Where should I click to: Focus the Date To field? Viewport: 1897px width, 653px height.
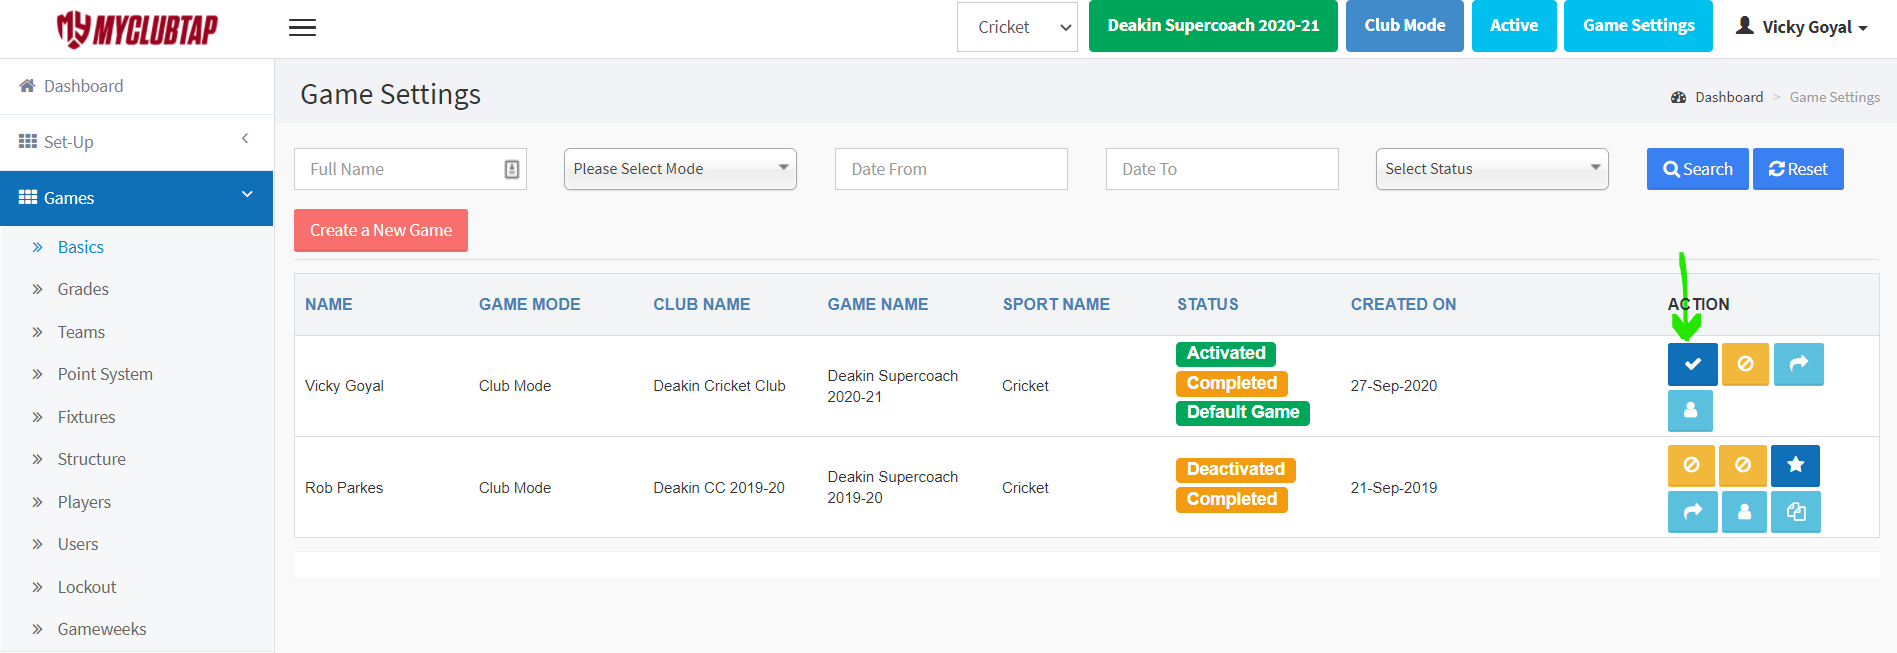pos(1222,169)
